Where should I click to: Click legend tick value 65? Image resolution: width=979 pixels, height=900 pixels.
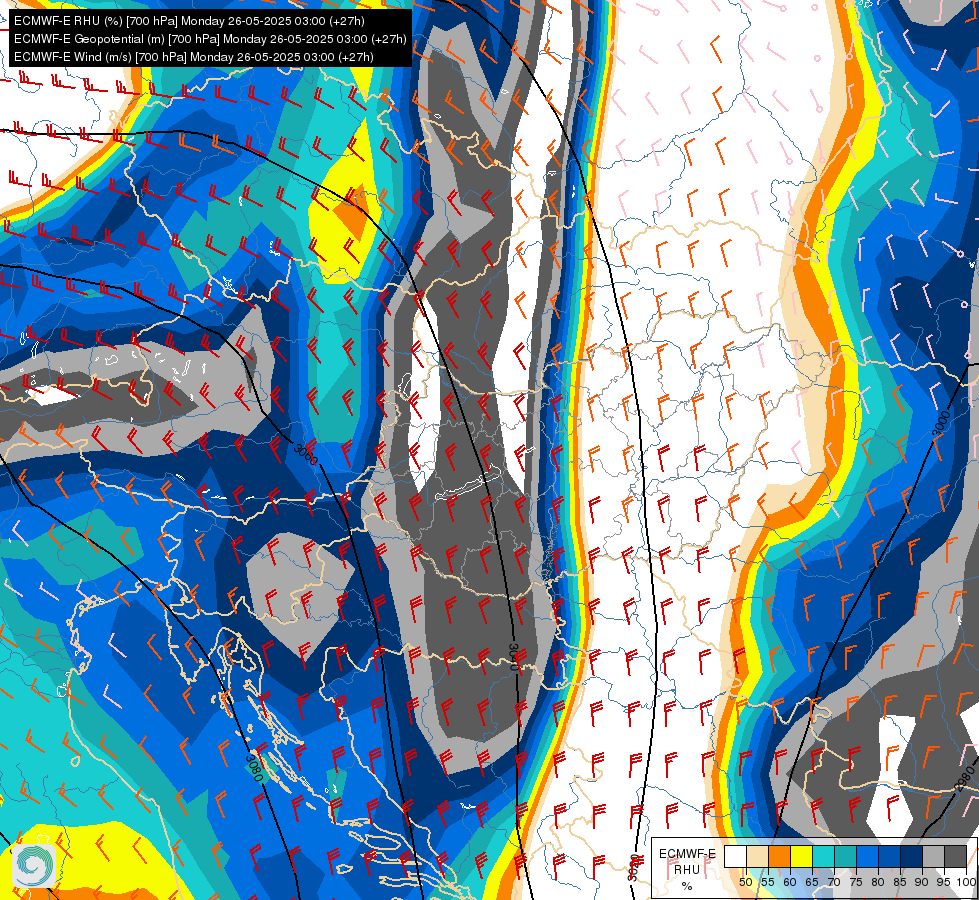click(x=812, y=882)
